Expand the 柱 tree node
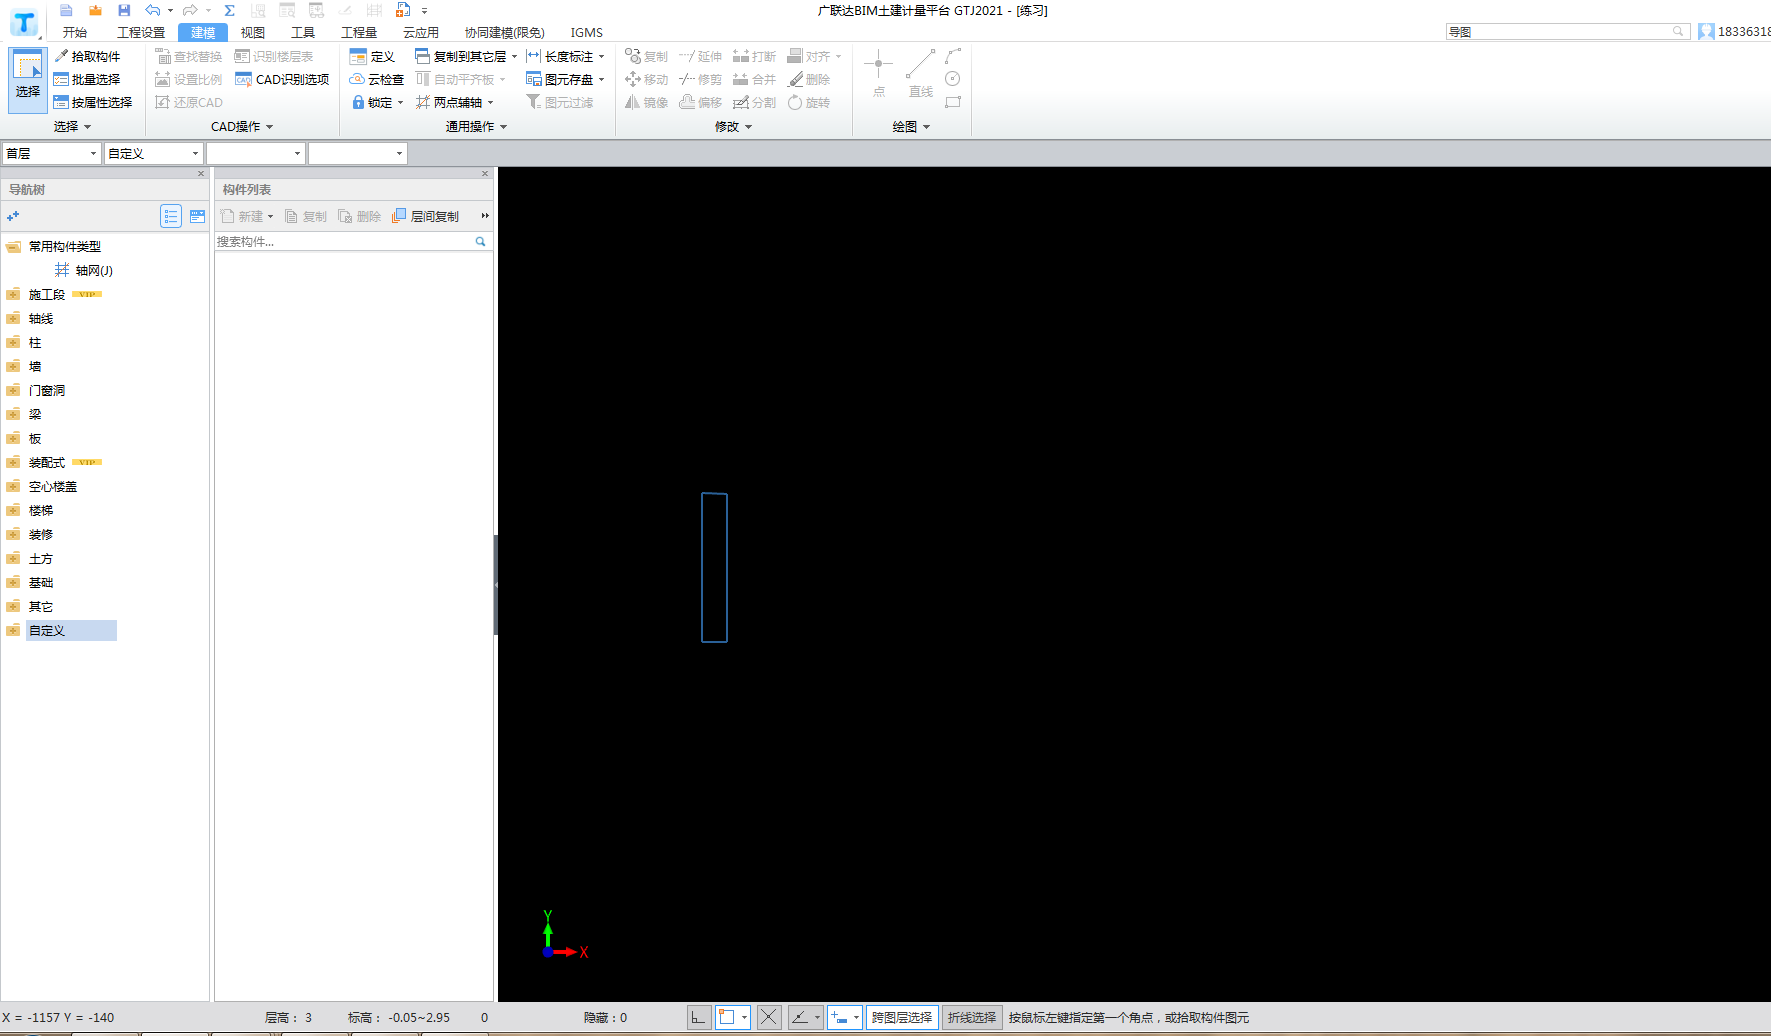The image size is (1771, 1036). tap(13, 342)
